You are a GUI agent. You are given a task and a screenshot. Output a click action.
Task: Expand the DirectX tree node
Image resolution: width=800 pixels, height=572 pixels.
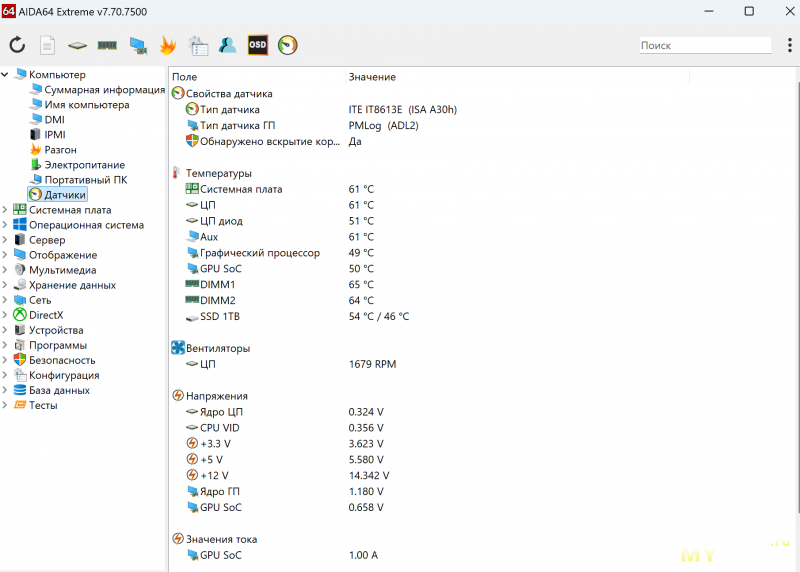(5, 315)
